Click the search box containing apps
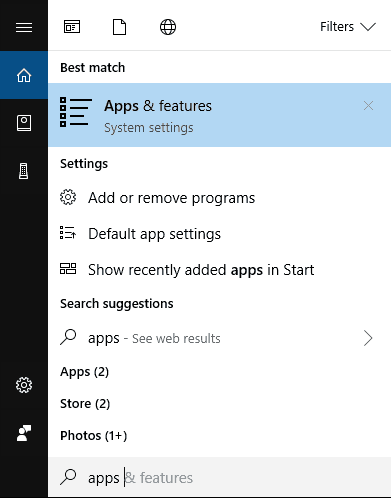The height and width of the screenshot is (498, 391). pos(219,478)
